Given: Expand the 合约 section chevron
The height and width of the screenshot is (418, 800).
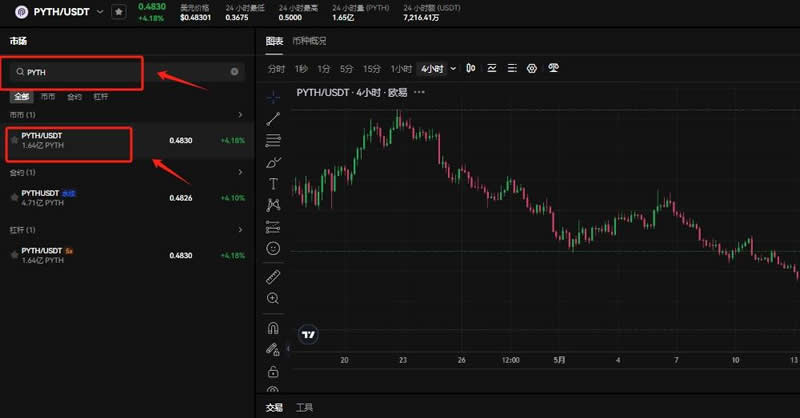Looking at the screenshot, I should pos(240,172).
